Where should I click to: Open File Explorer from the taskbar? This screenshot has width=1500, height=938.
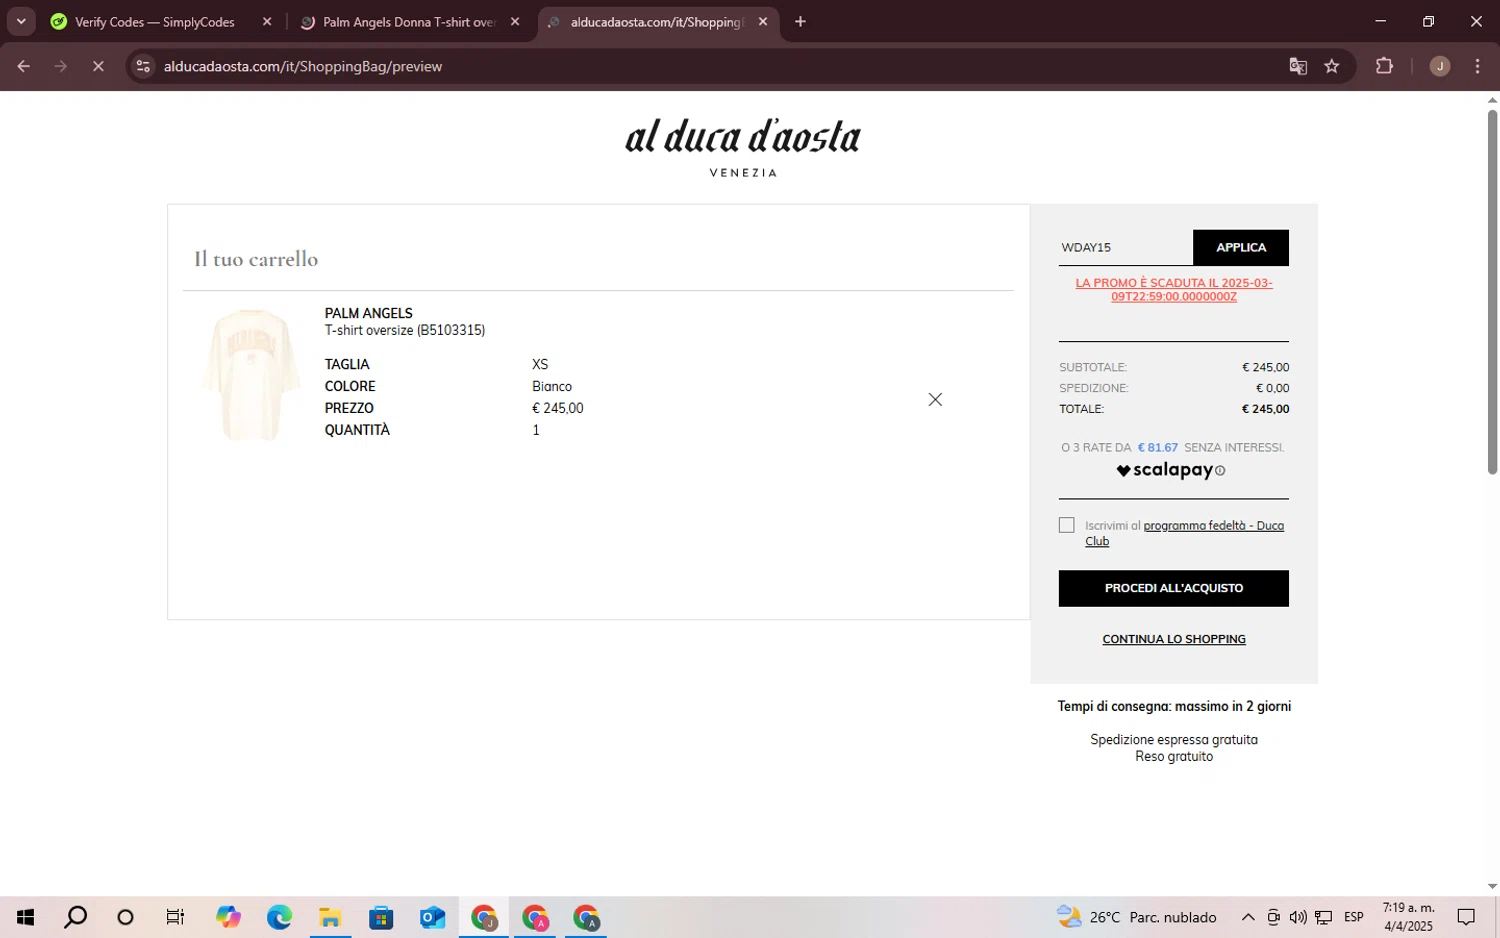click(x=330, y=917)
